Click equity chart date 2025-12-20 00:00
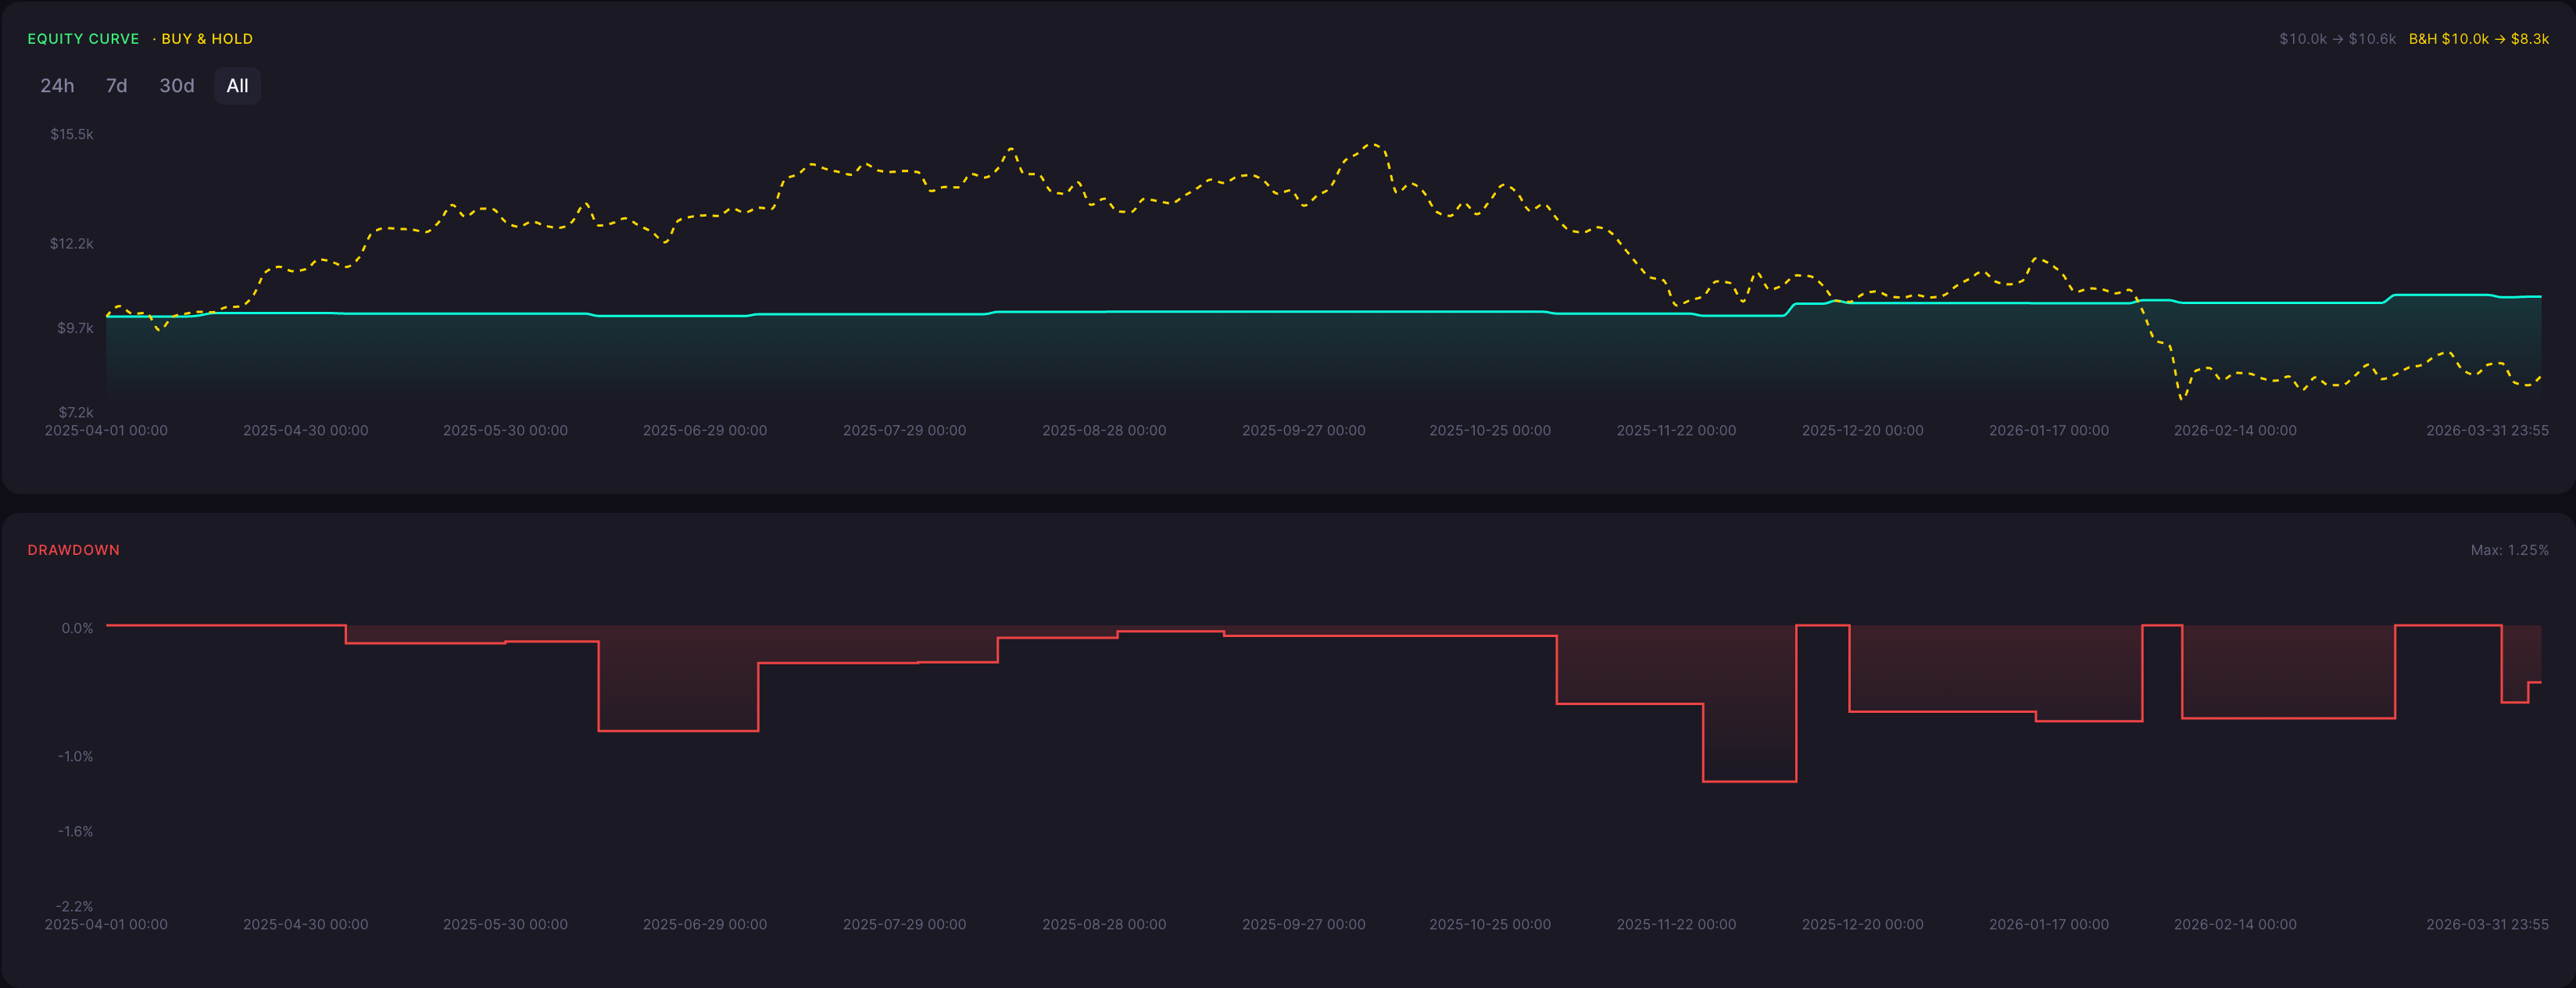This screenshot has width=2576, height=988. [1863, 431]
